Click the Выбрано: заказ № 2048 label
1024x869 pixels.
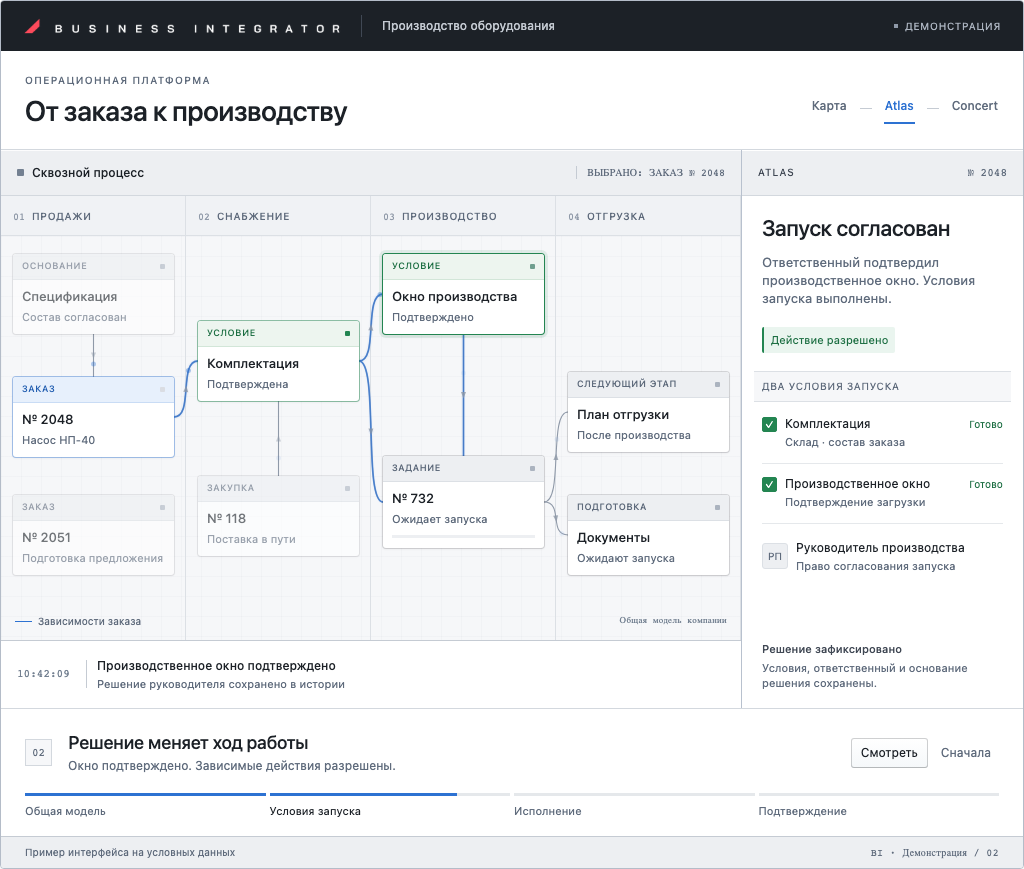(x=656, y=172)
